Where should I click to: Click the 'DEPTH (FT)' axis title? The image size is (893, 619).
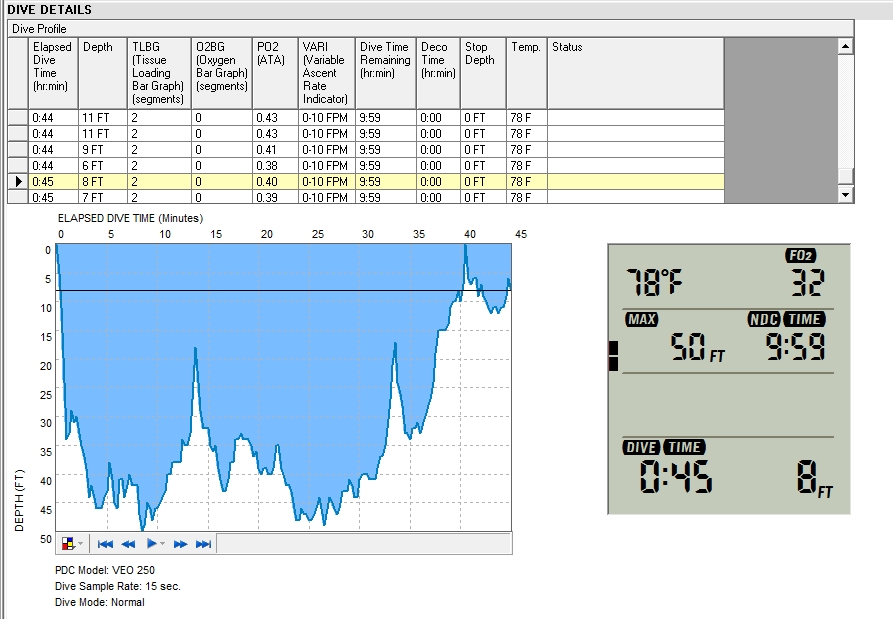tap(20, 501)
